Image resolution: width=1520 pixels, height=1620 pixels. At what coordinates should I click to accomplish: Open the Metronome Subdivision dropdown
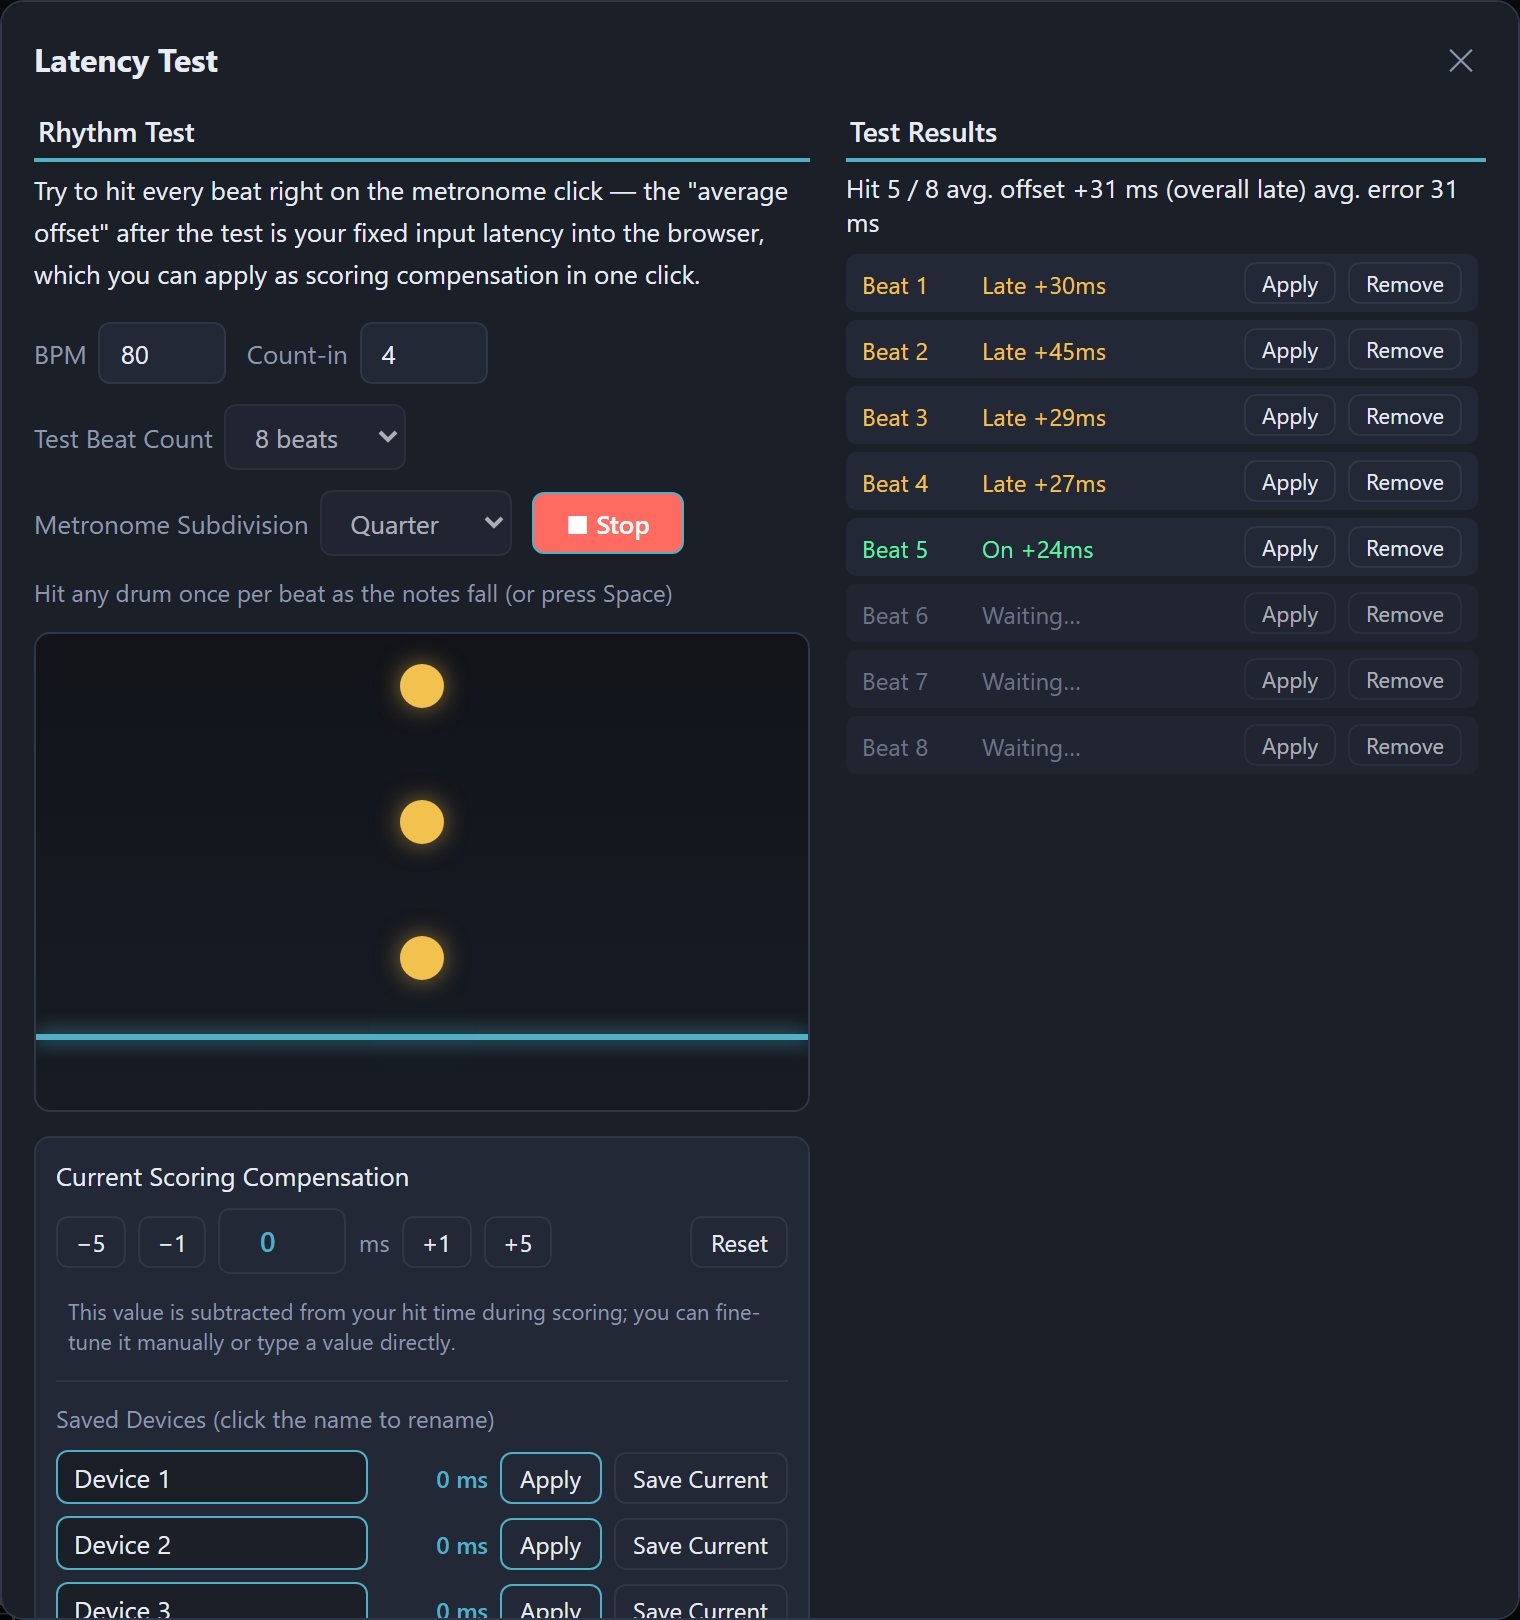416,524
